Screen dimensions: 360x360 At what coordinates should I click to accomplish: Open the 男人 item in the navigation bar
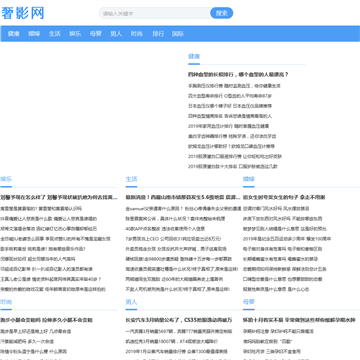pos(116,34)
